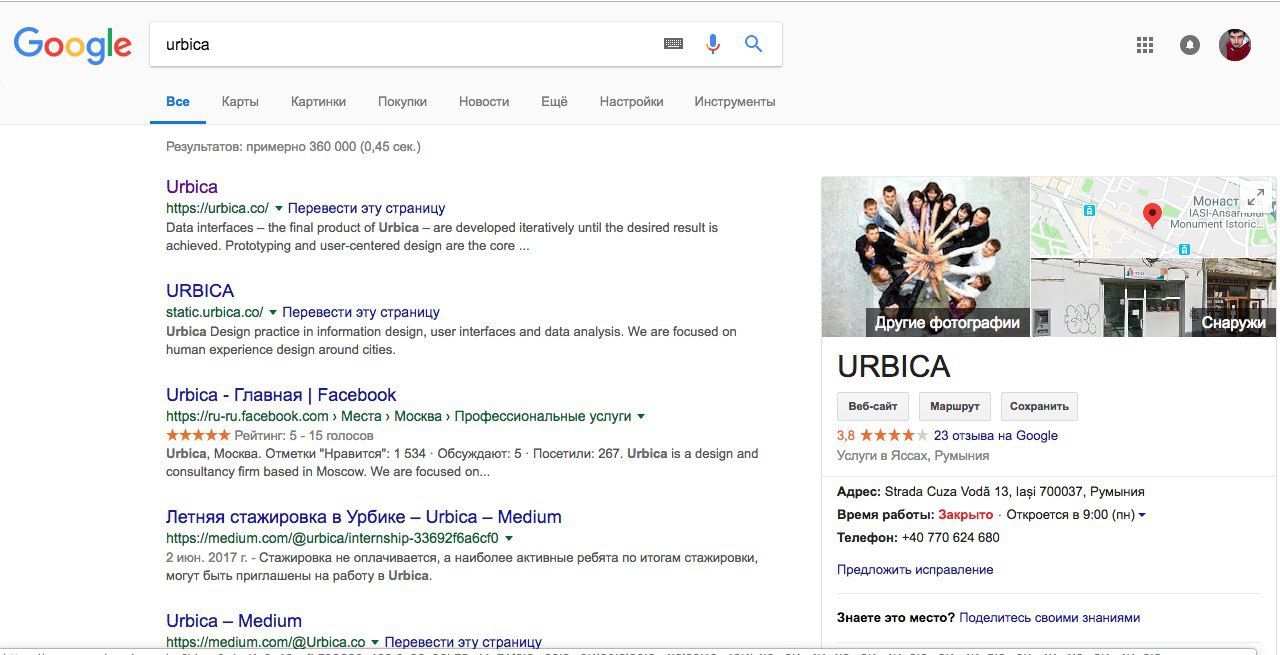The height and width of the screenshot is (655, 1280).
Task: Click the red Закрыто status text
Action: click(966, 515)
